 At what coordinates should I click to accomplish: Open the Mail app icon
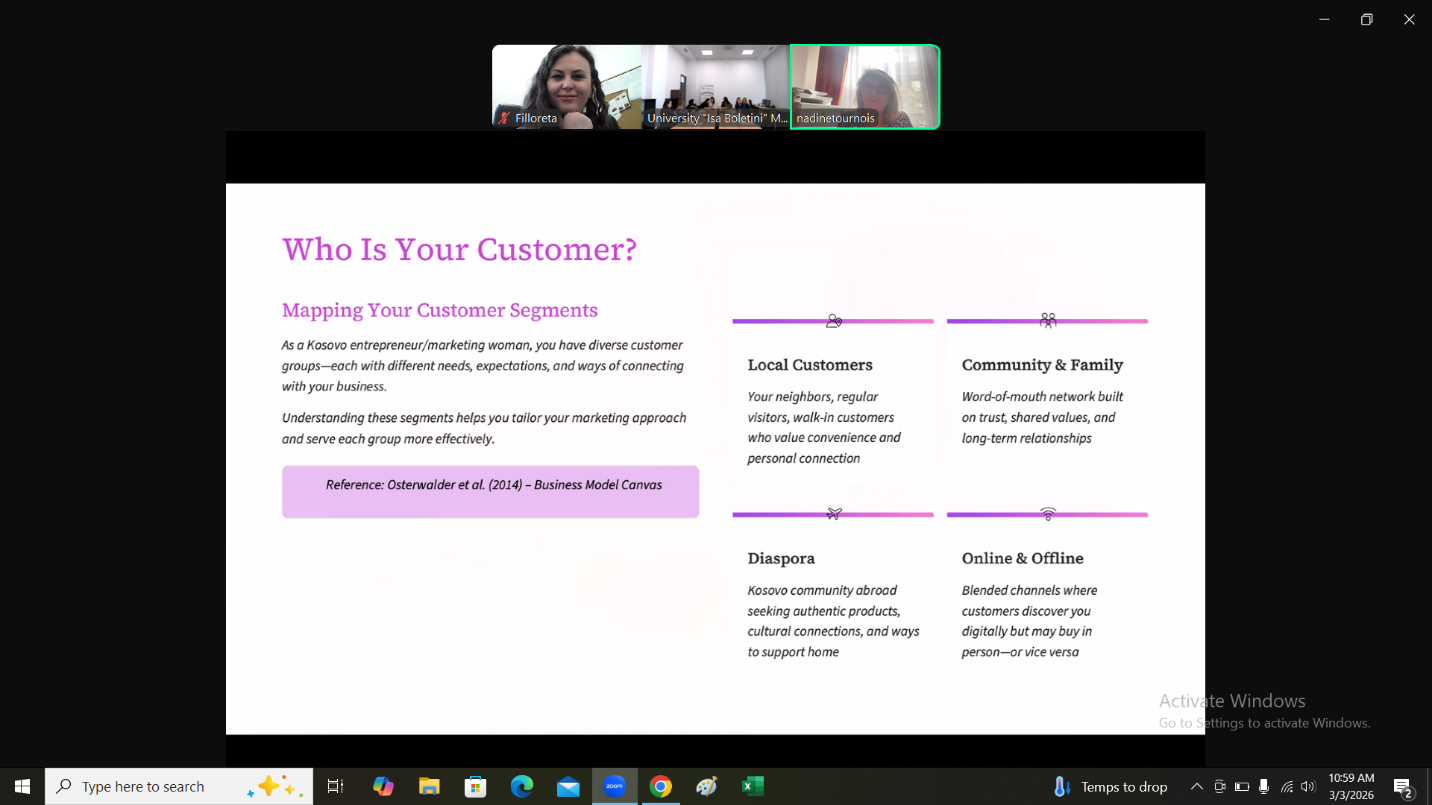click(568, 787)
